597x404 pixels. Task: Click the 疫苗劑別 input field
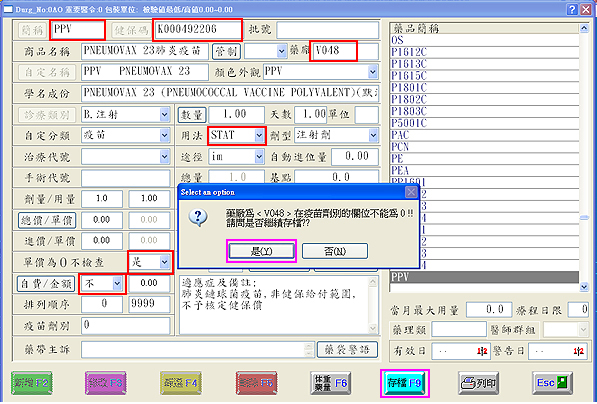click(126, 326)
